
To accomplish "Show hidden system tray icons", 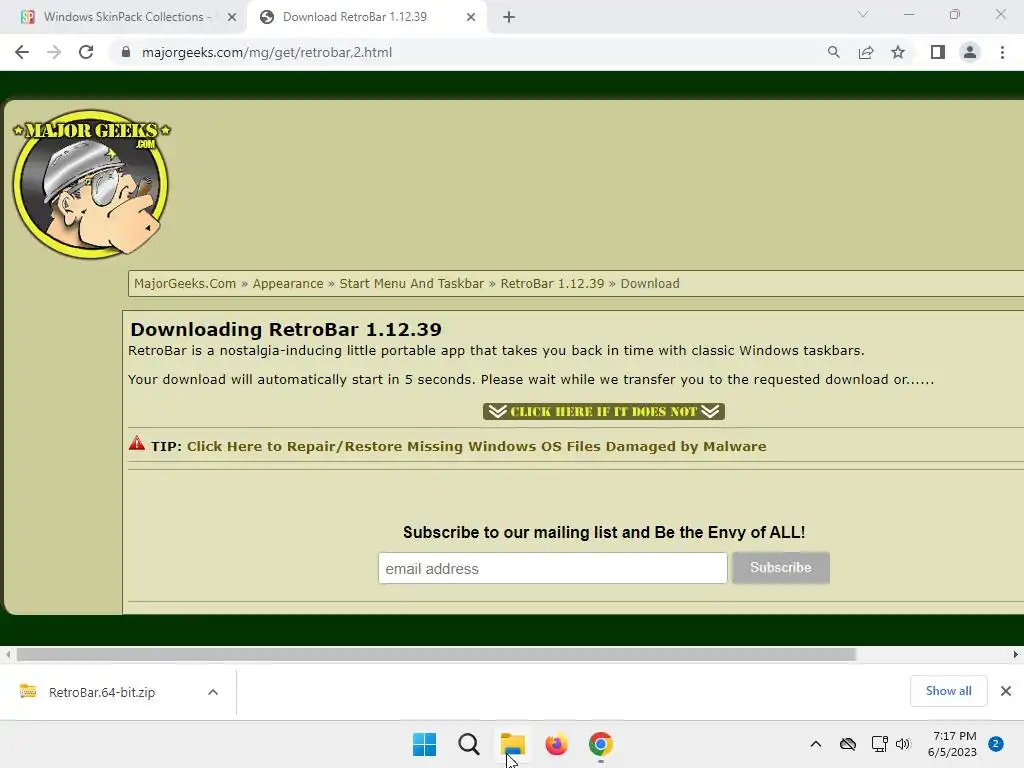I will [816, 744].
